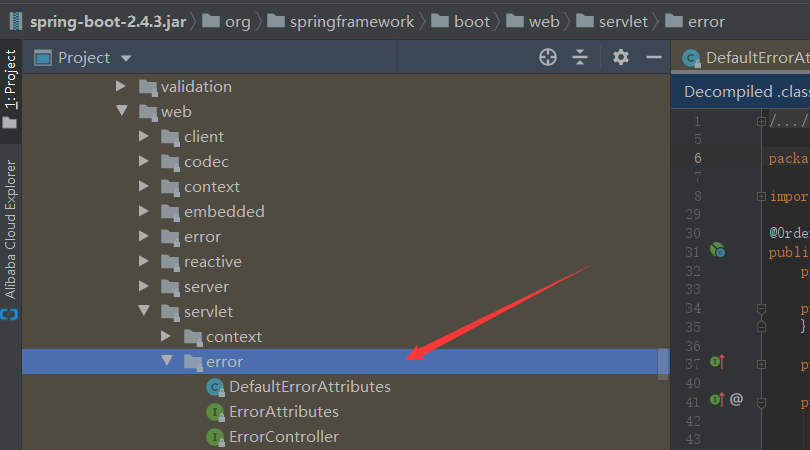
Task: Select the client package
Action: pyautogui.click(x=204, y=136)
